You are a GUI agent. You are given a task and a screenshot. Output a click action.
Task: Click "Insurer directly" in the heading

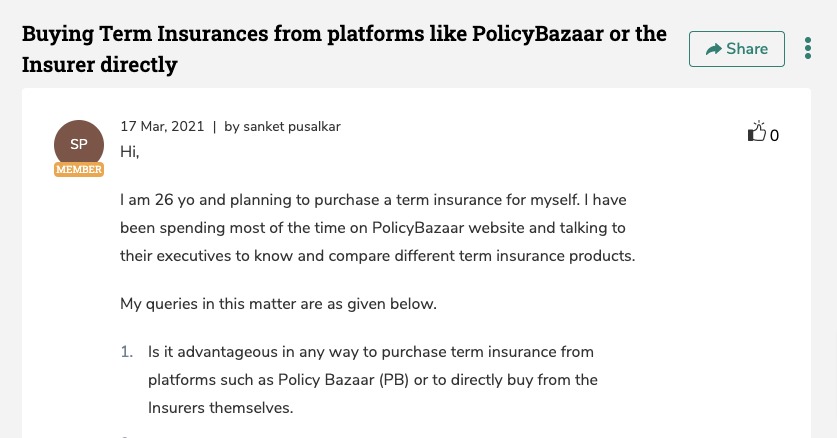pyautogui.click(x=100, y=65)
